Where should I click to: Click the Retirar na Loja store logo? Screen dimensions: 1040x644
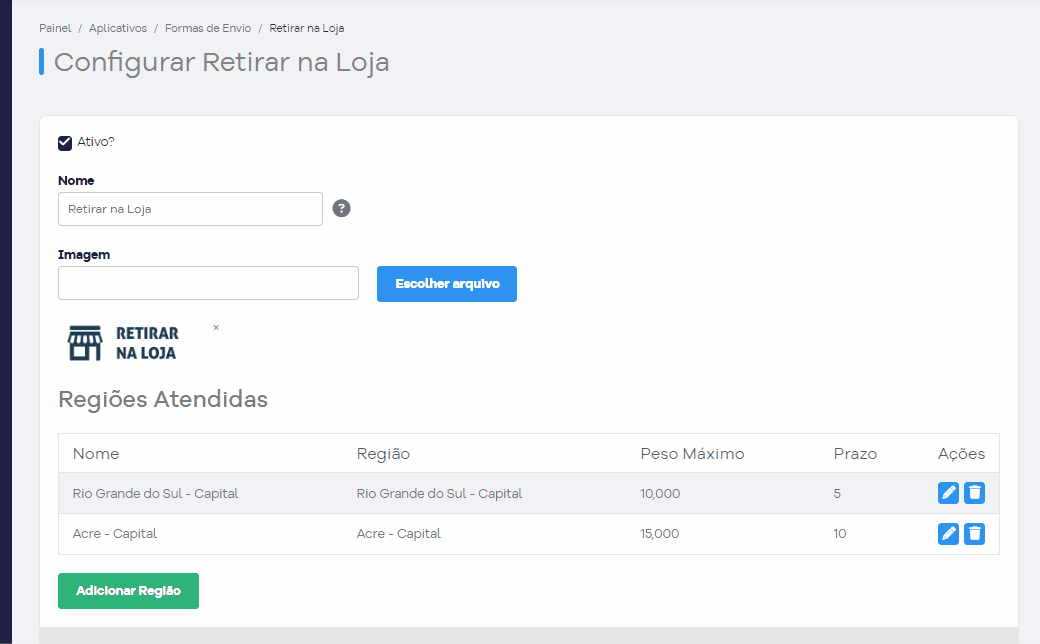pyautogui.click(x=123, y=343)
